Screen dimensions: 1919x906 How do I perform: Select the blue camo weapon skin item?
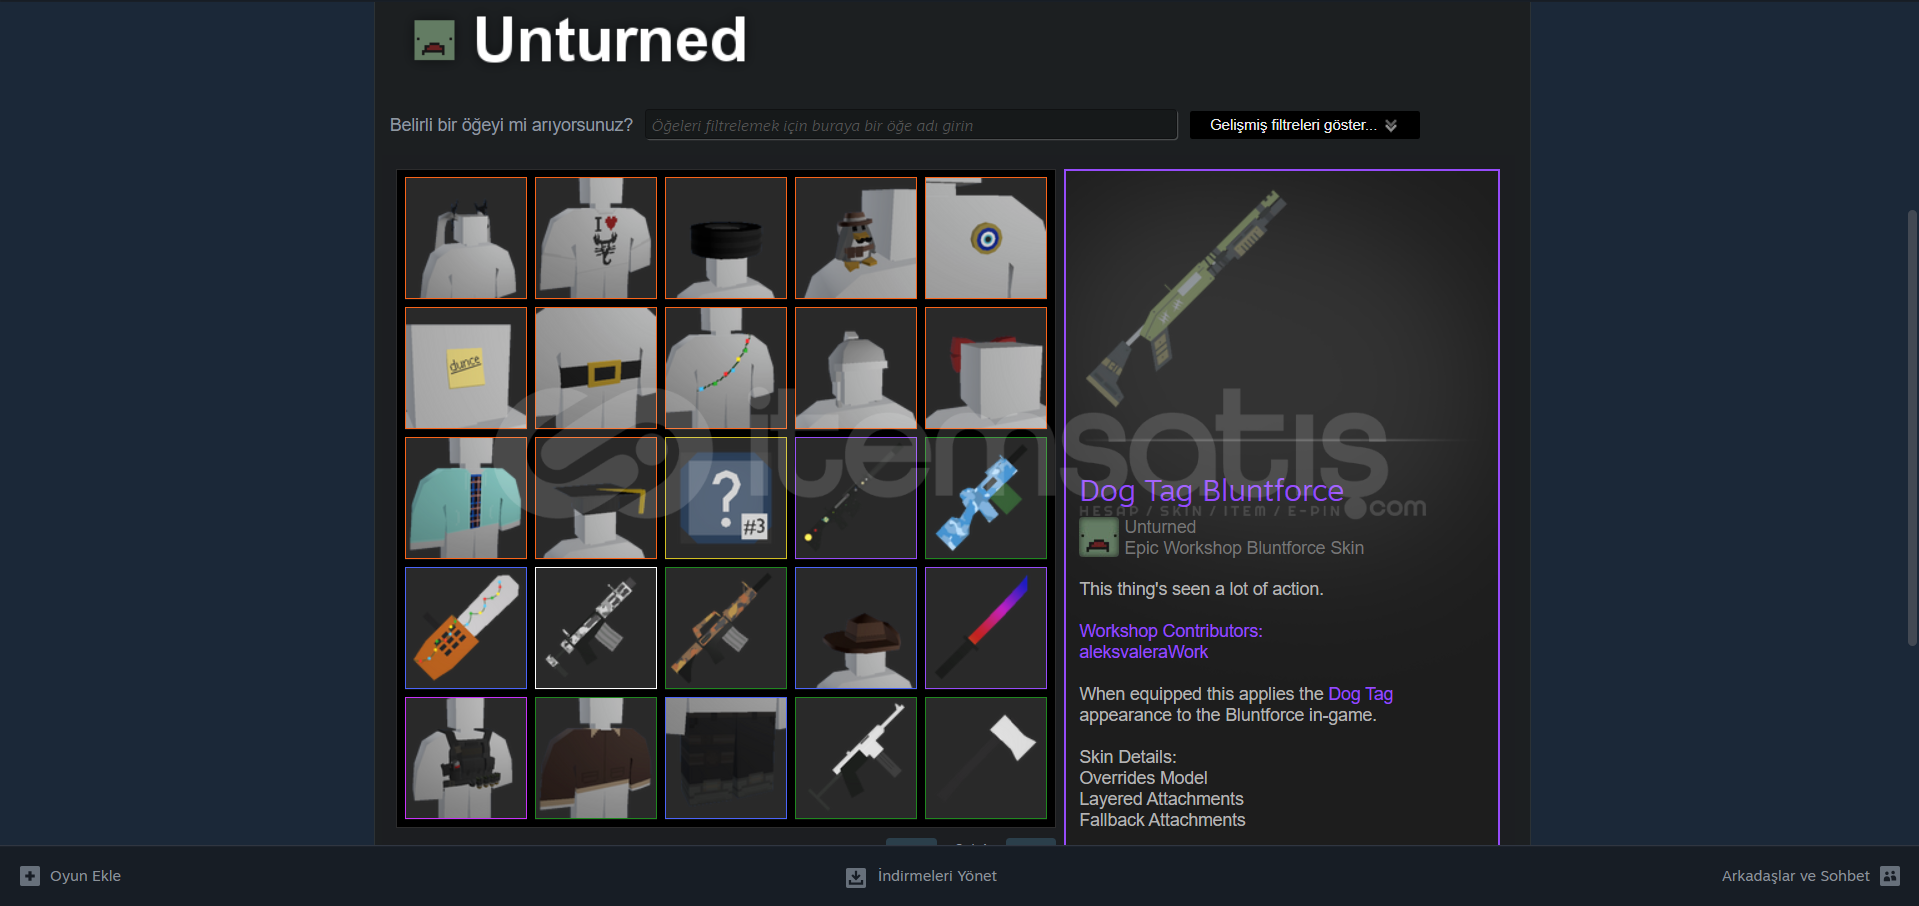point(986,498)
